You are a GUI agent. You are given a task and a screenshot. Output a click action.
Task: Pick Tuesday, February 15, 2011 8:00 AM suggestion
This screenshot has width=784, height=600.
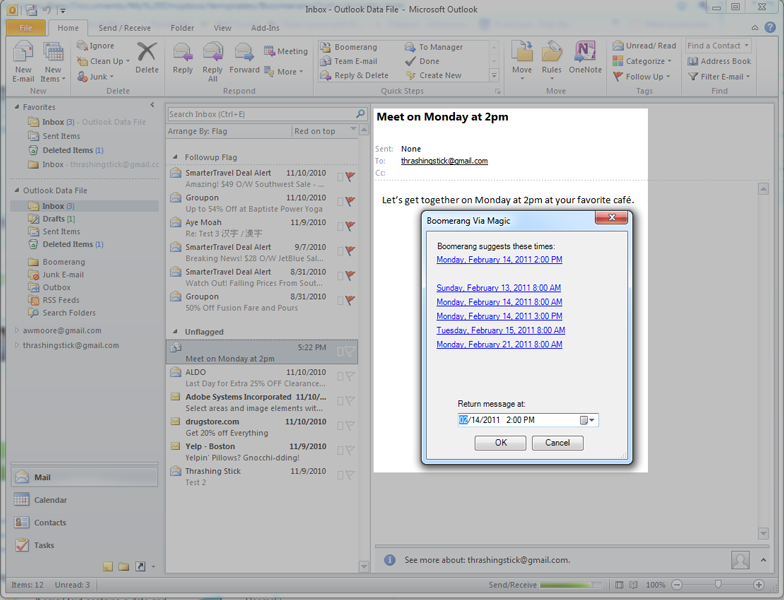500,330
